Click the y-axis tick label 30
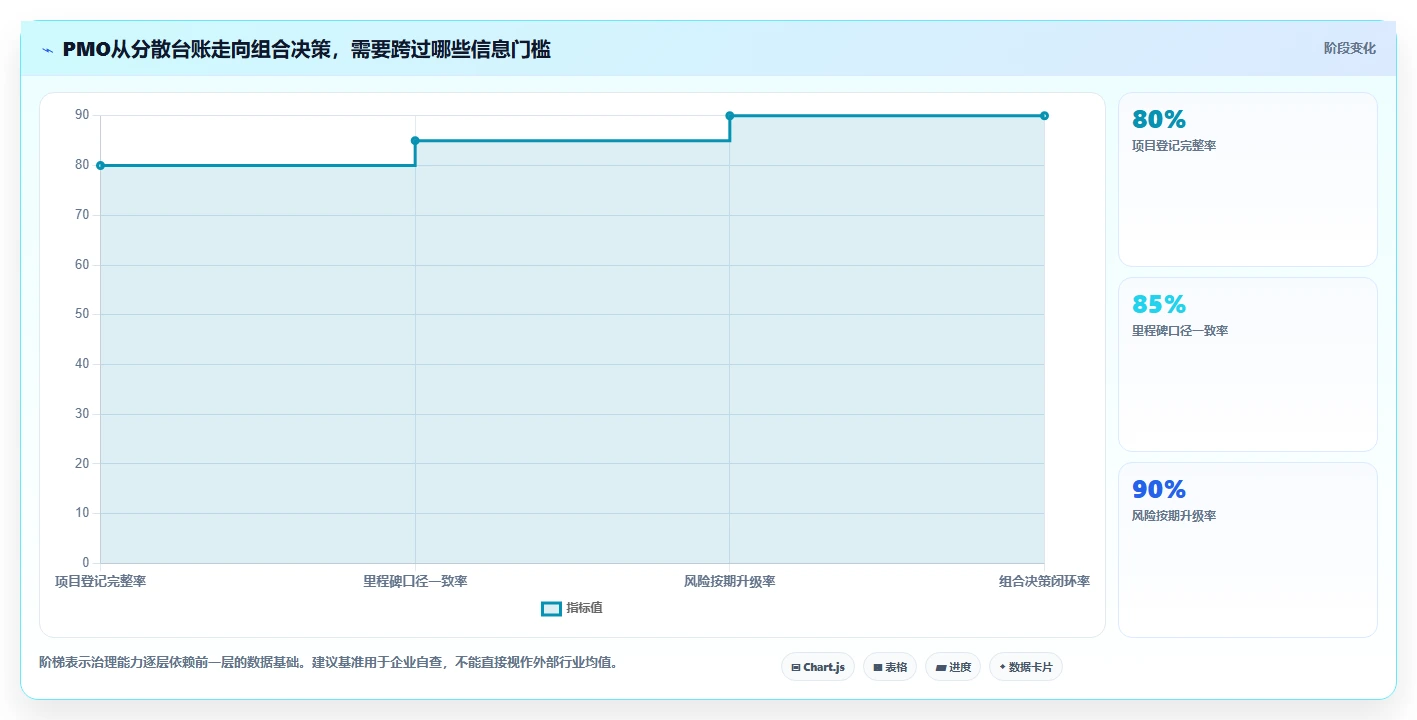Screen dimensions: 1417x720 pos(82,414)
